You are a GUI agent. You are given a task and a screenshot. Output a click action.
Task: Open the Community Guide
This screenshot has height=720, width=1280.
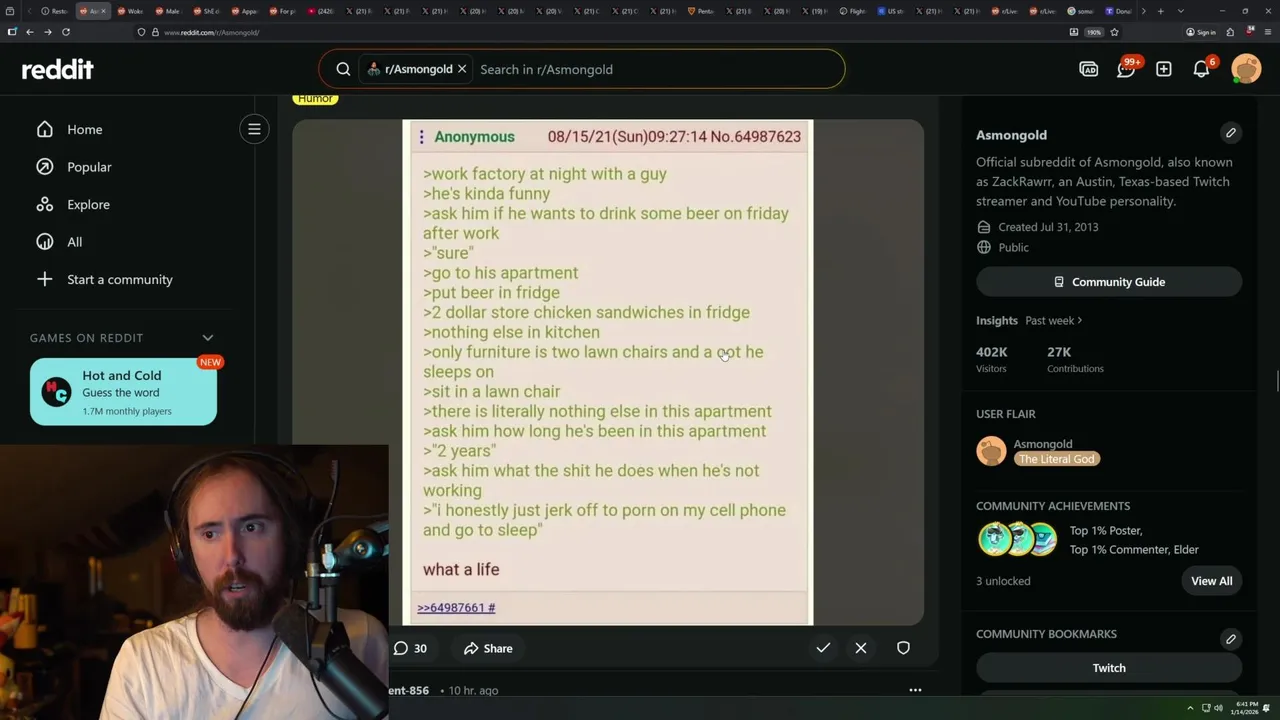[x=1109, y=282]
